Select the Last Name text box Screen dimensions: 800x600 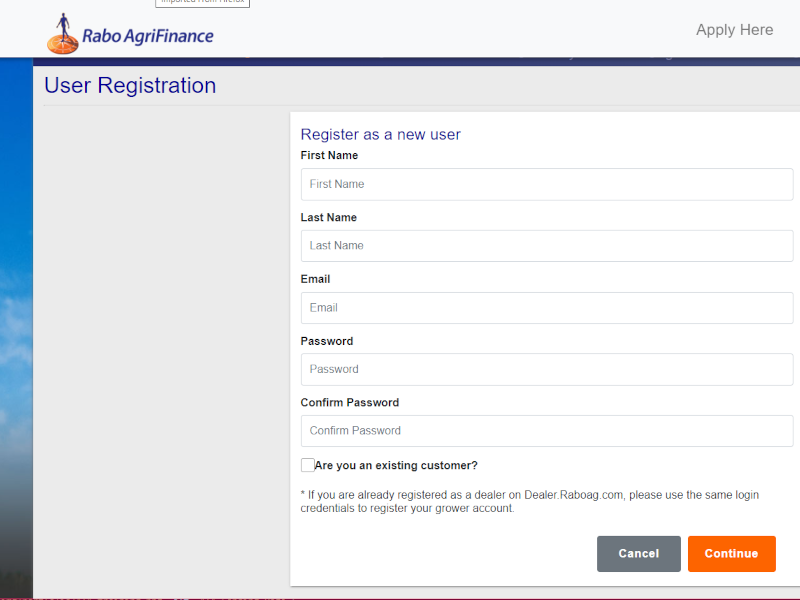pos(546,246)
